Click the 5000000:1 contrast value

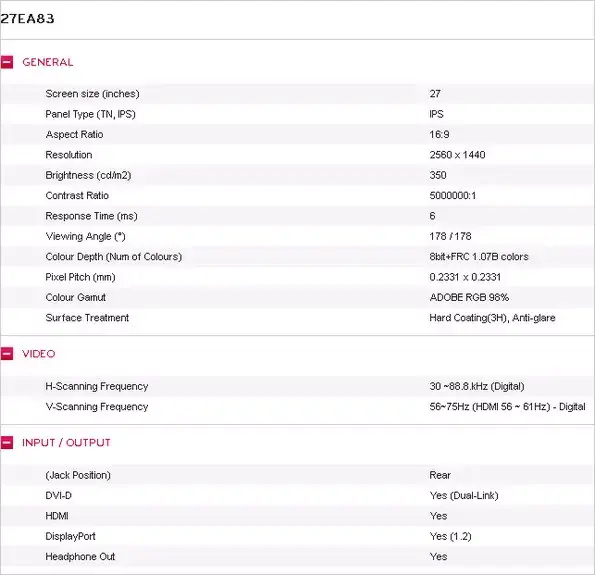click(x=453, y=195)
